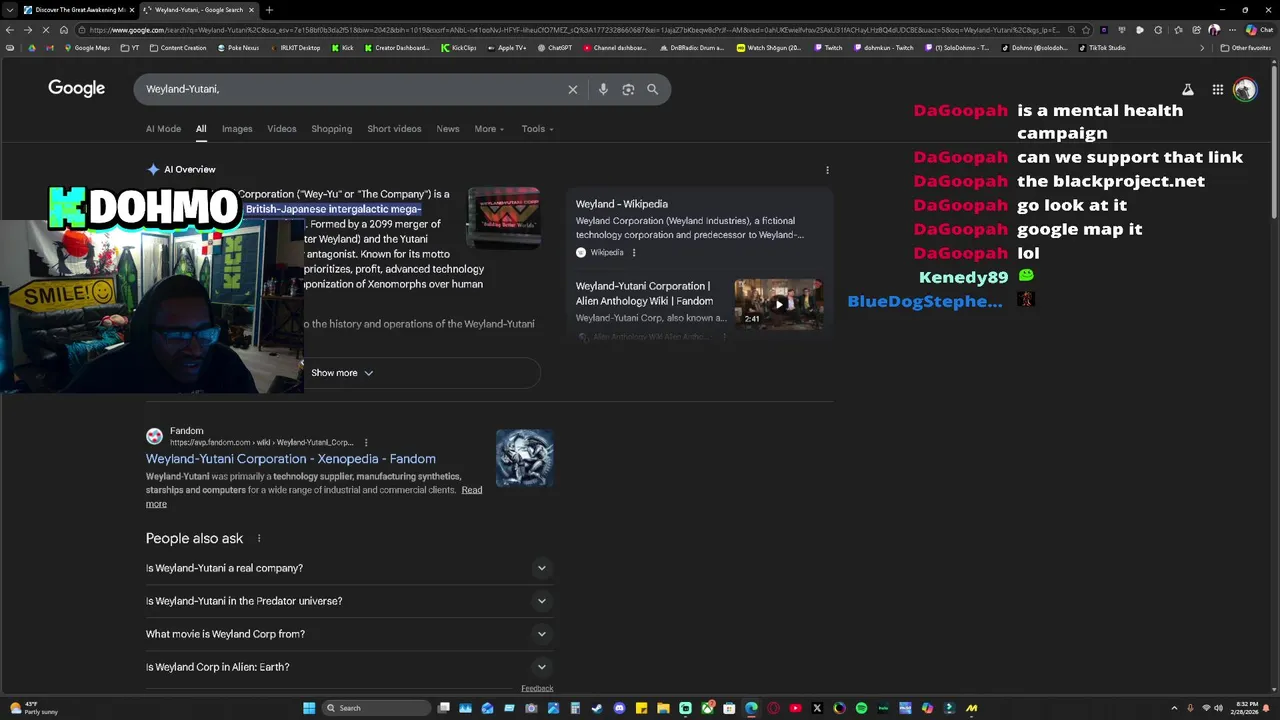Open the Google apps grid
Viewport: 1280px width, 720px height.
click(x=1218, y=89)
